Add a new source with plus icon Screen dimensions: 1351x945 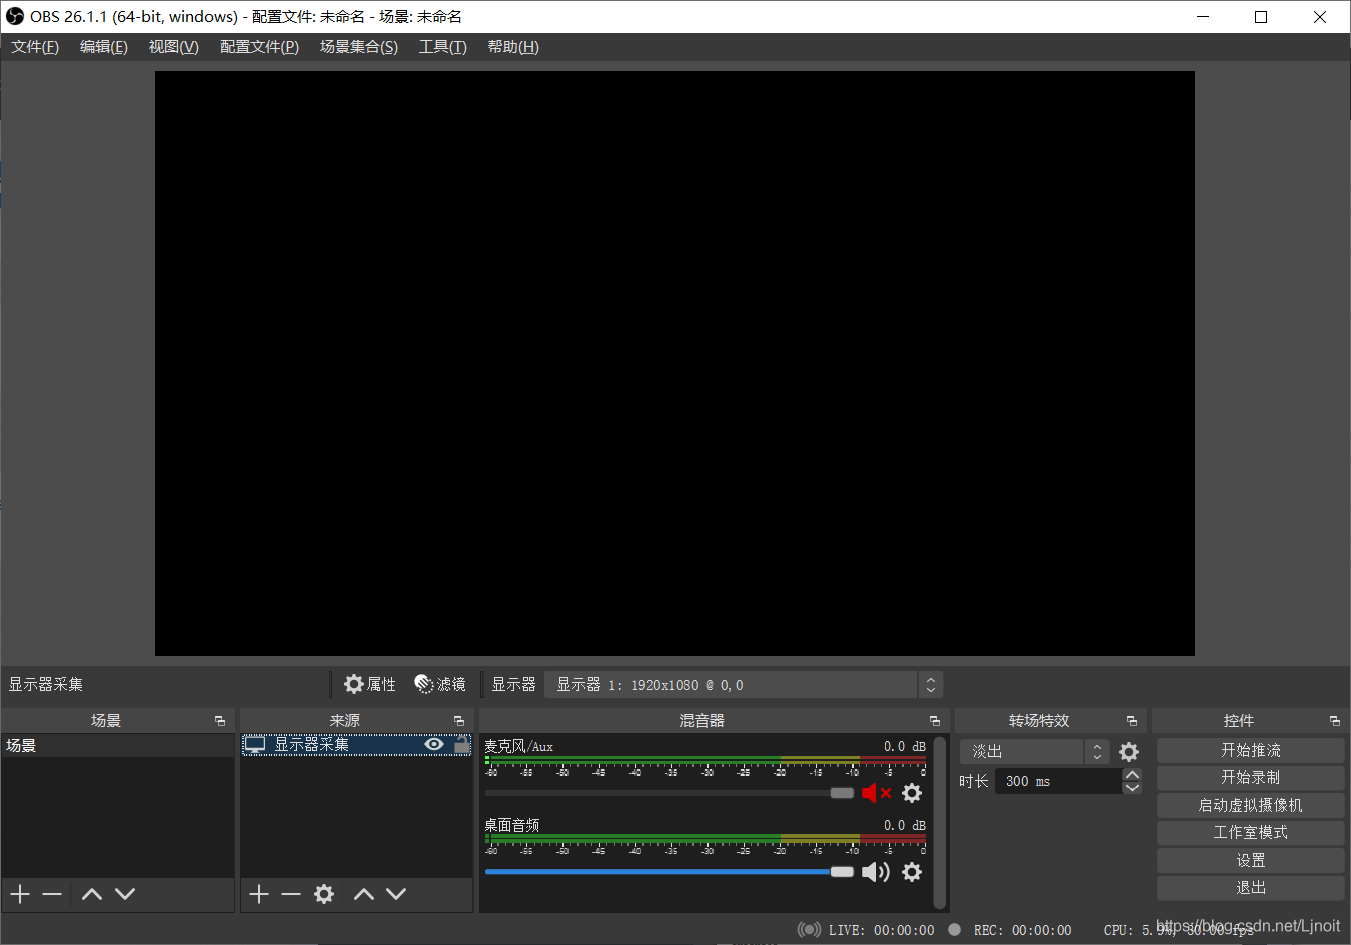[x=259, y=894]
